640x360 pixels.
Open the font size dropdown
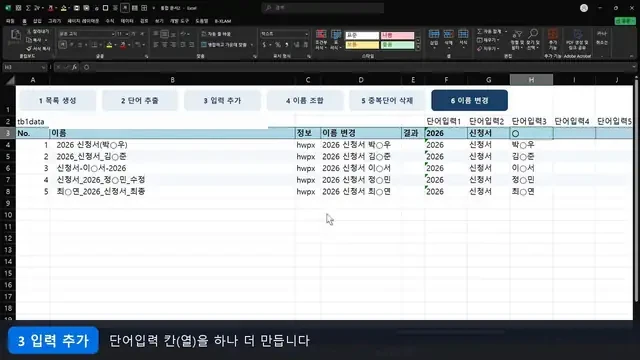[x=127, y=34]
